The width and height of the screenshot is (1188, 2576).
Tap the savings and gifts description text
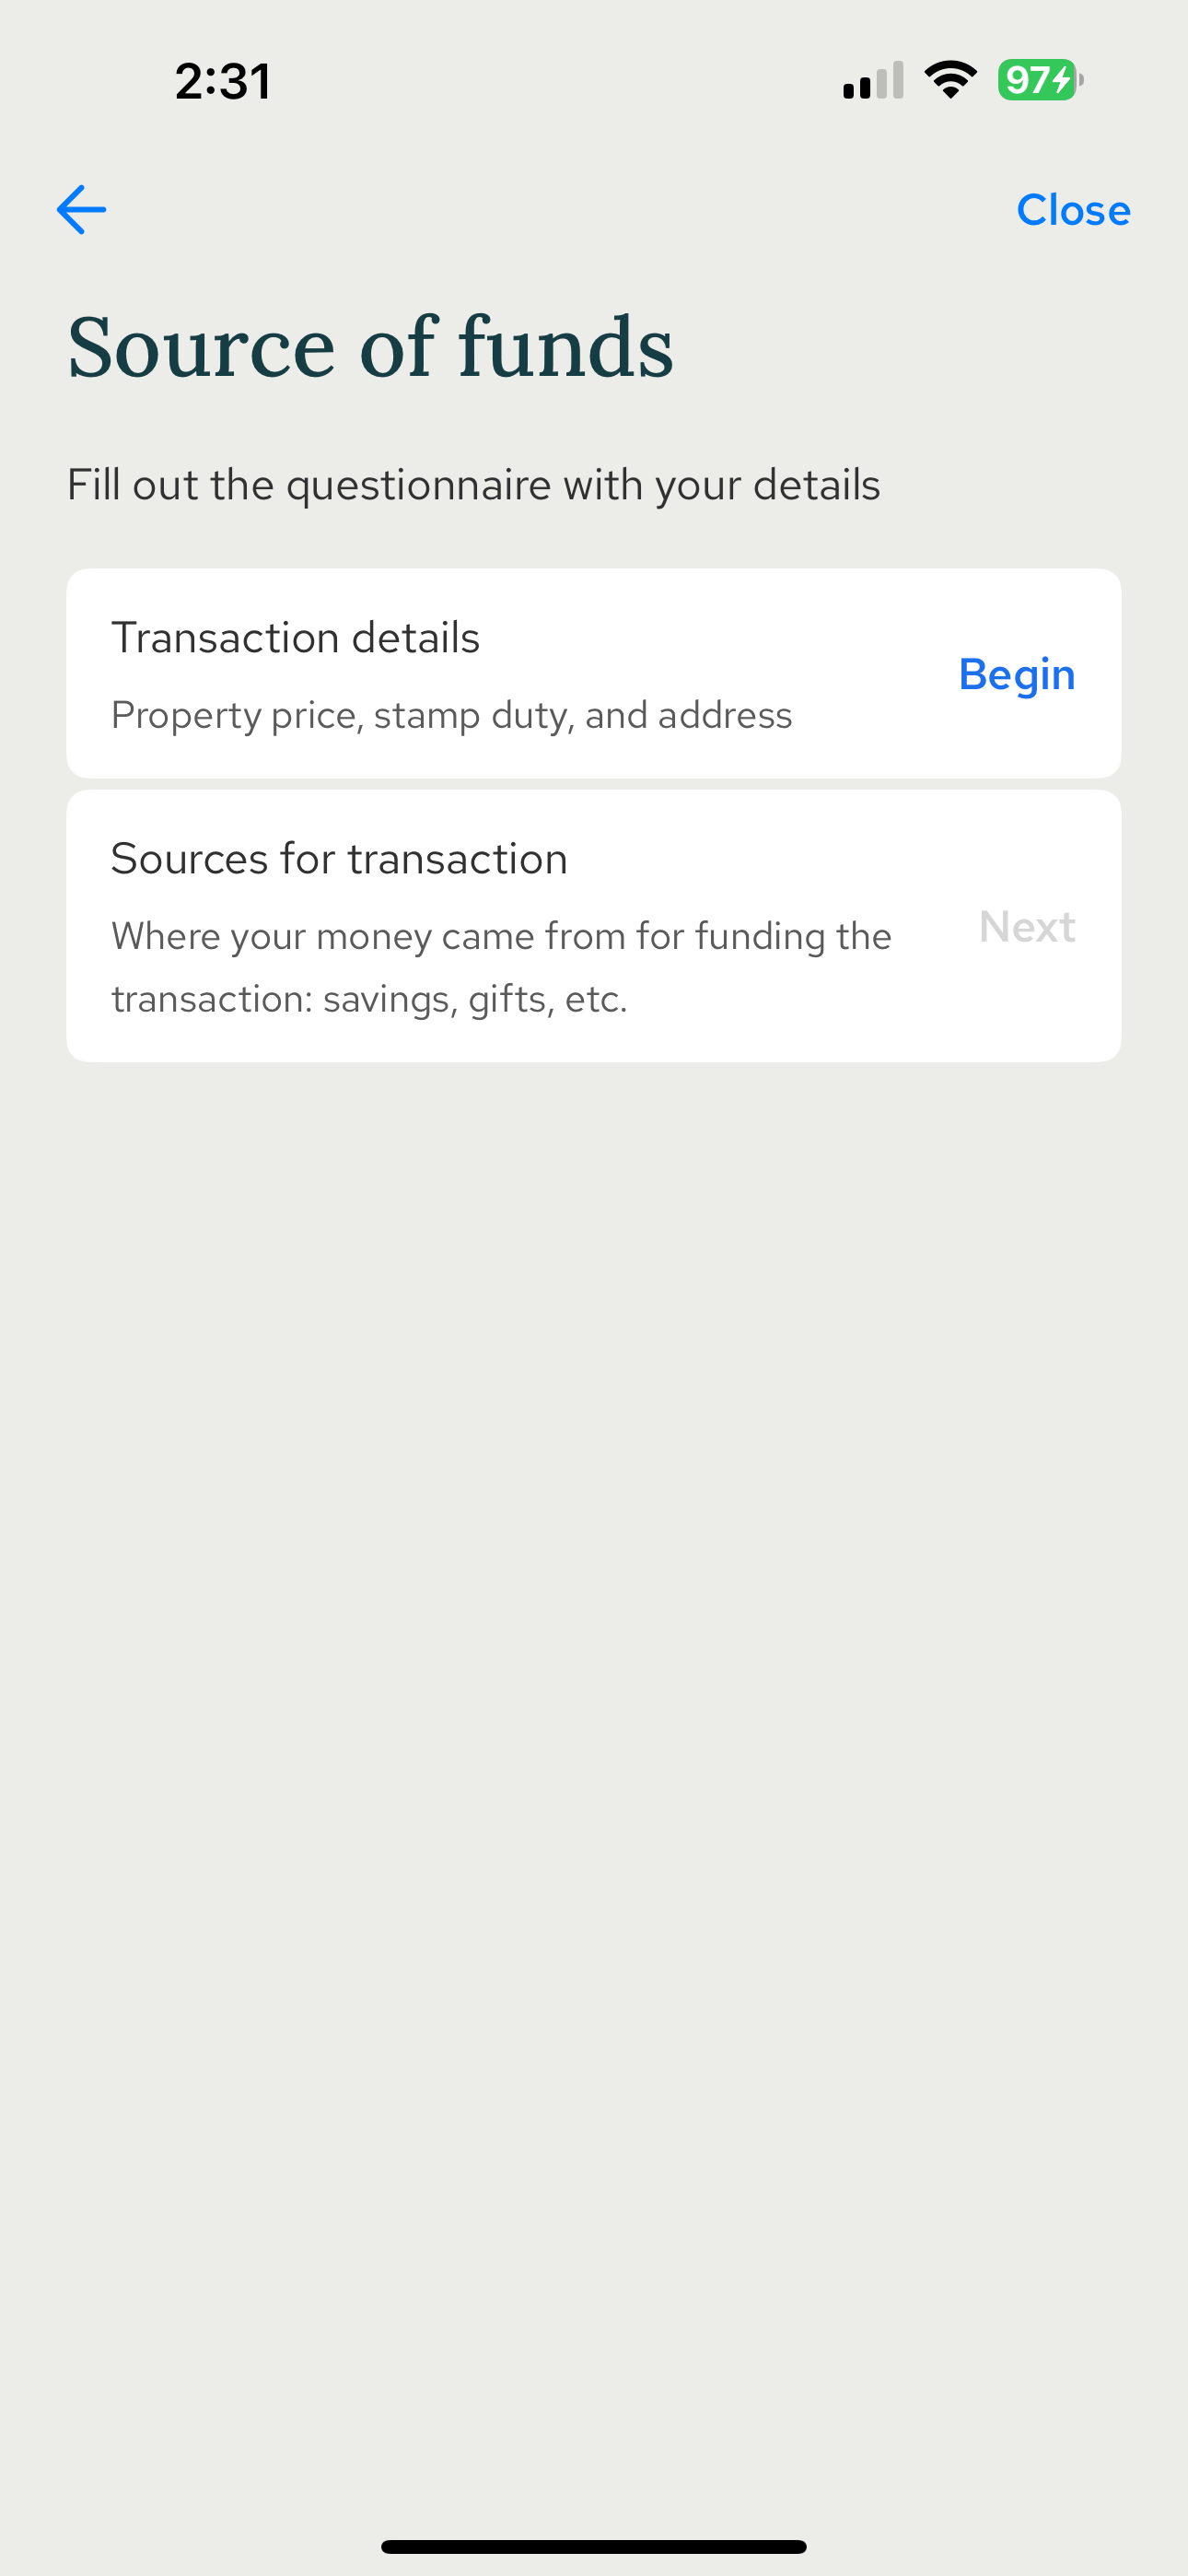coord(500,967)
